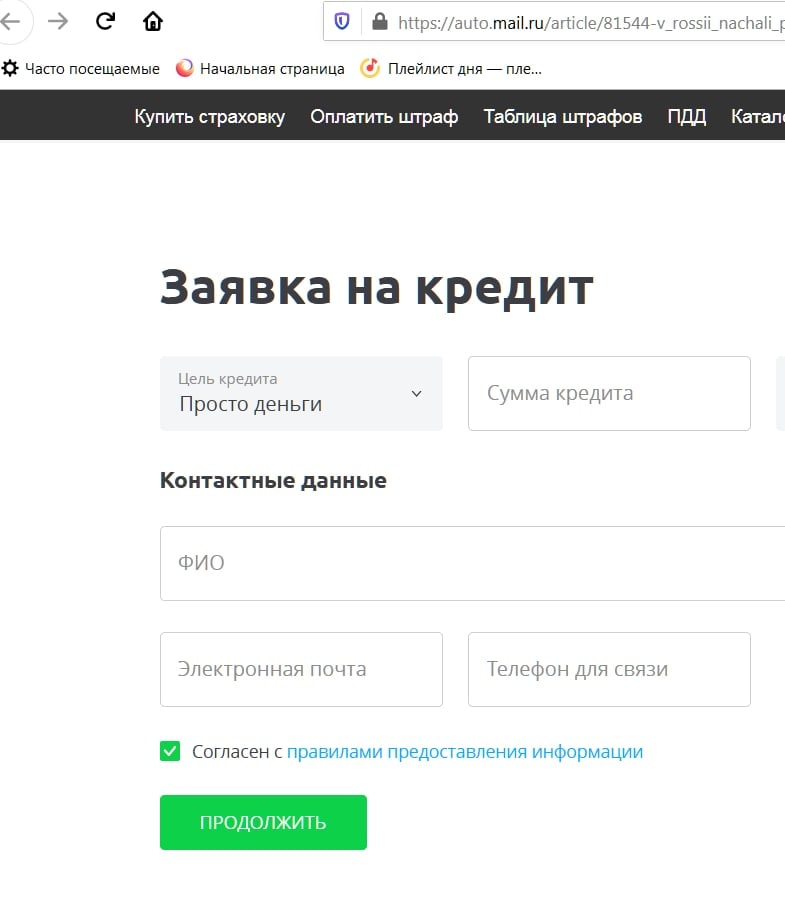Open the Часто посещаемые bookmark

click(80, 69)
